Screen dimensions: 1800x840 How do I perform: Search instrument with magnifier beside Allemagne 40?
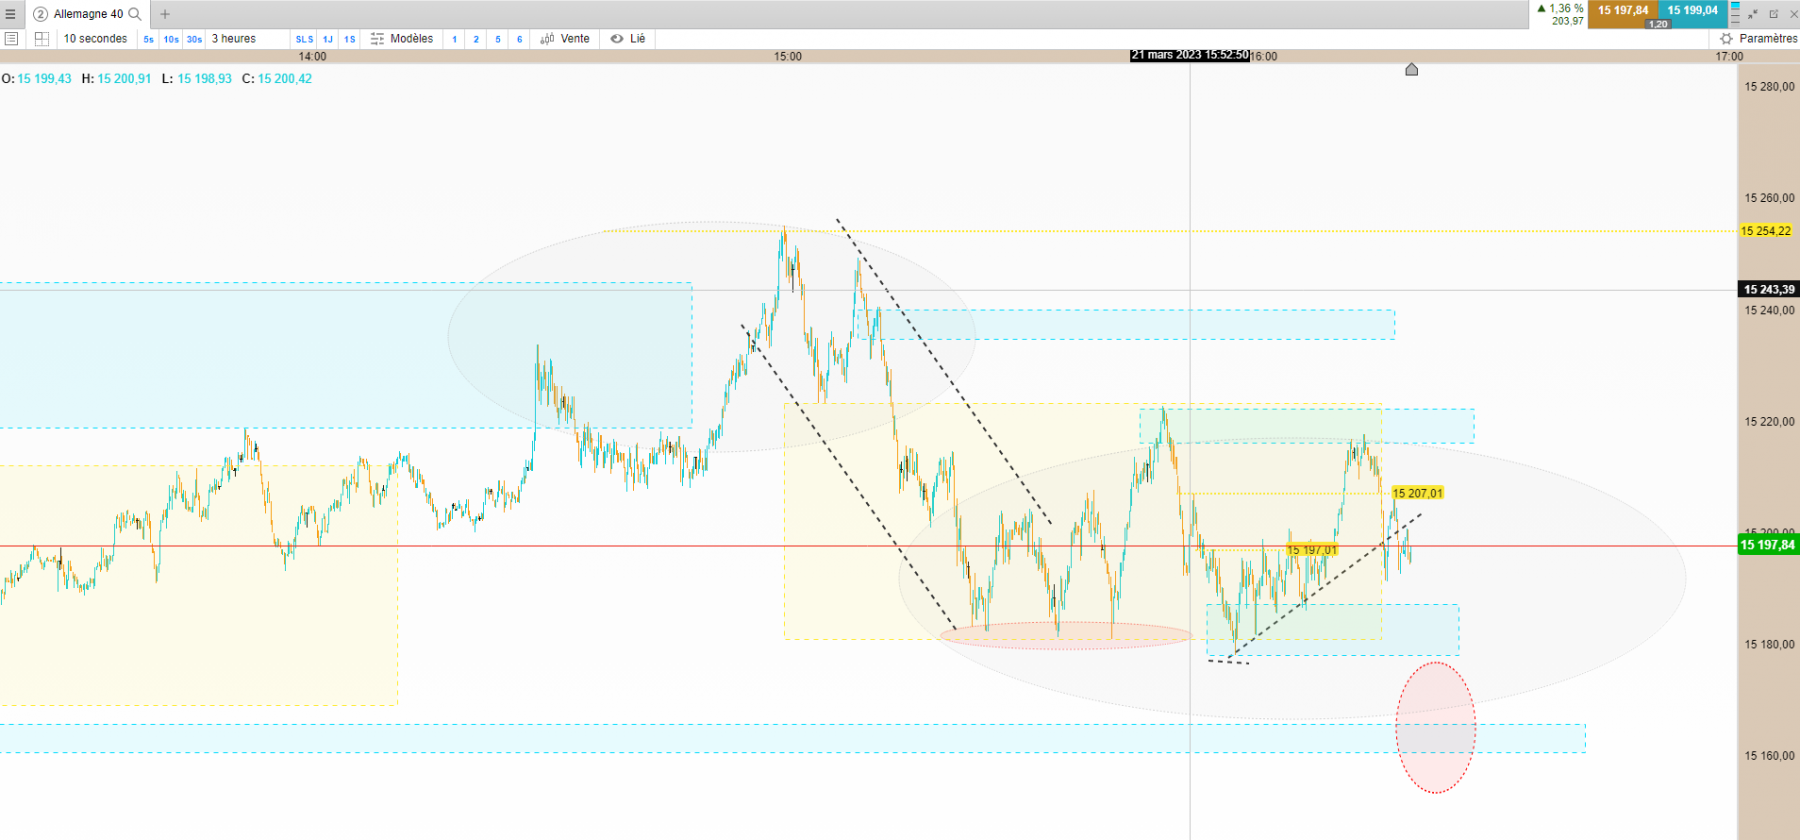[x=135, y=14]
